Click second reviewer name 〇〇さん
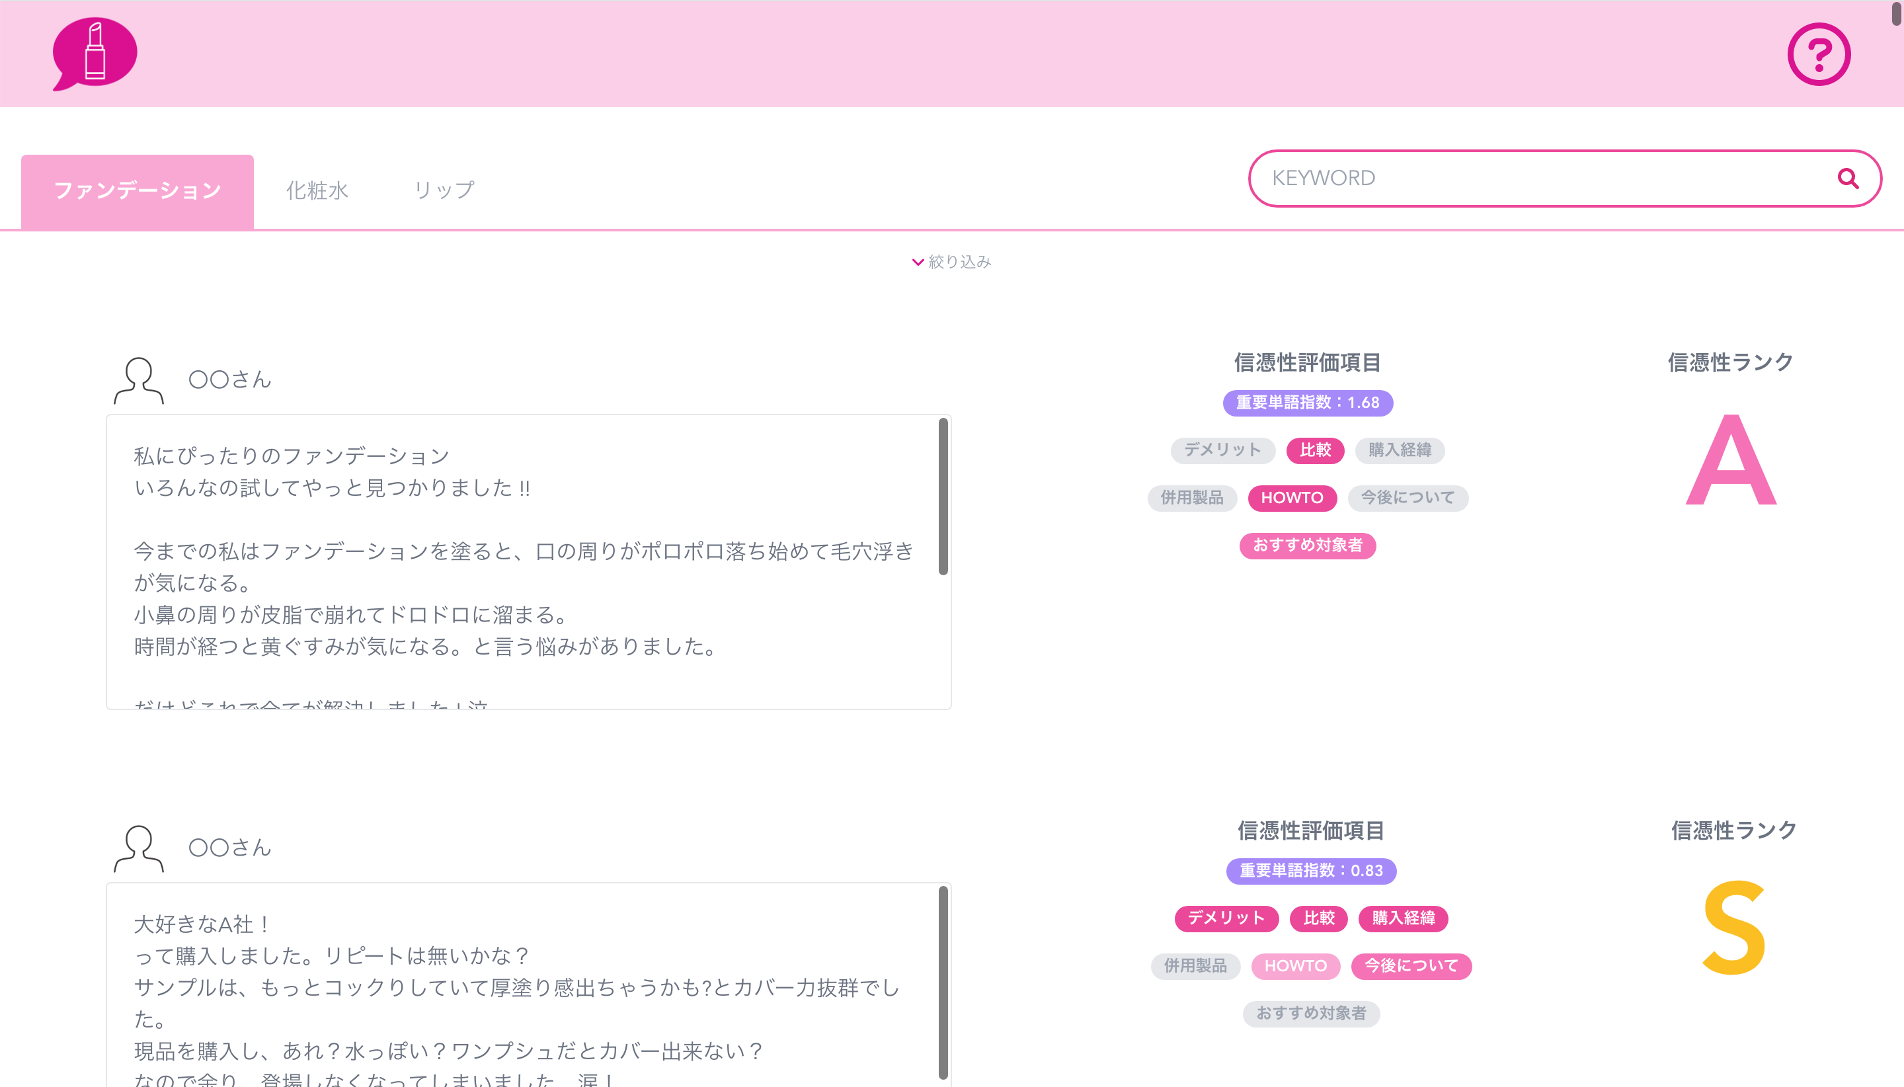This screenshot has height=1087, width=1904. [230, 848]
